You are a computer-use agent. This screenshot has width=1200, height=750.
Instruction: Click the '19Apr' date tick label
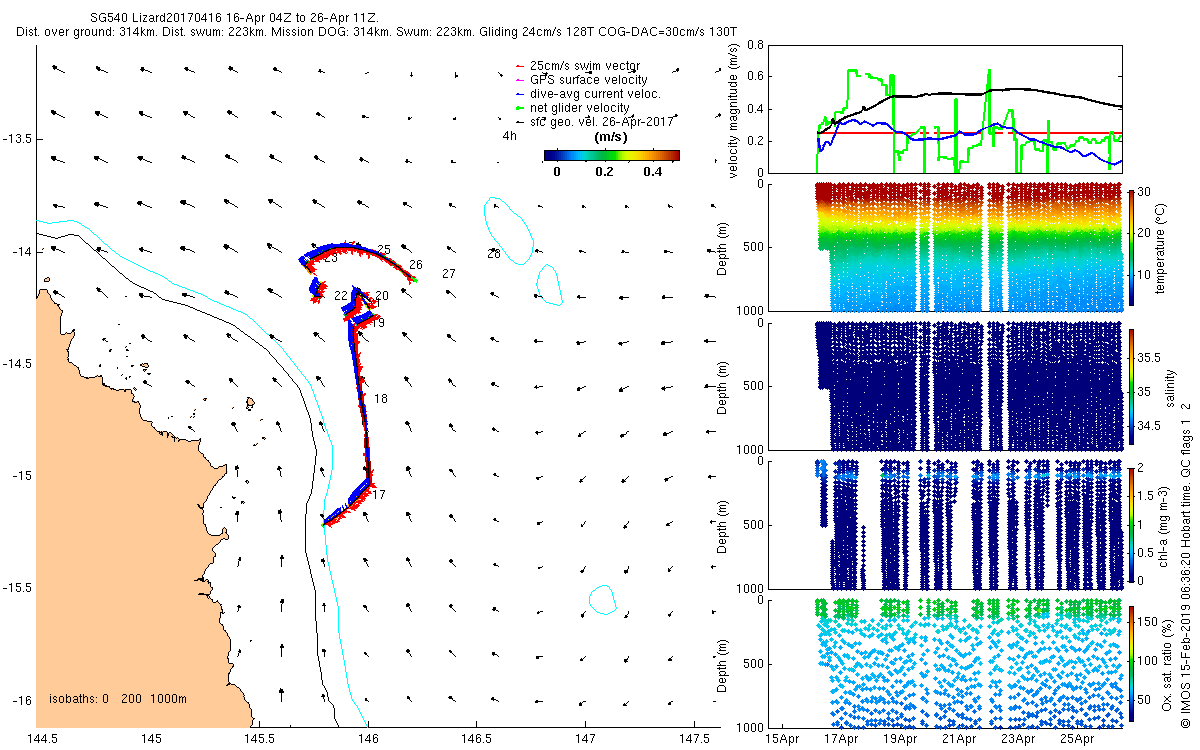coord(900,739)
